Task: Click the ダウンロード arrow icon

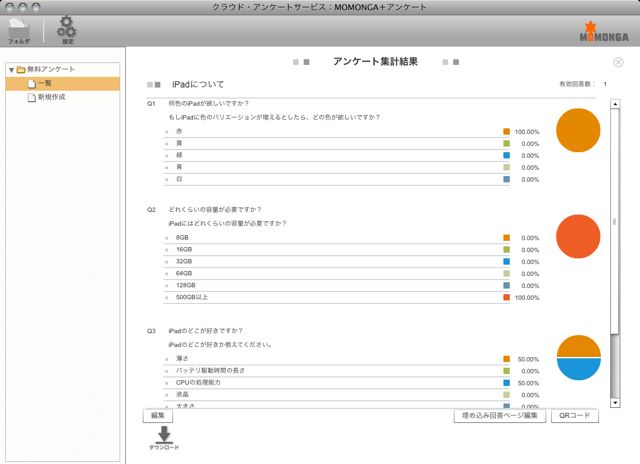Action: coord(164,438)
